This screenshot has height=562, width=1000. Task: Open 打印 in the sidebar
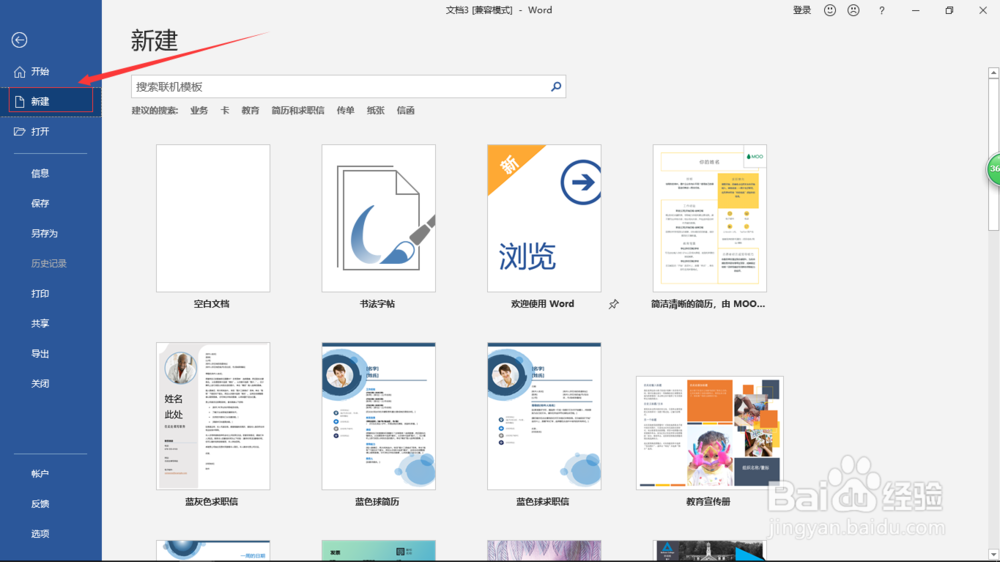tap(40, 293)
